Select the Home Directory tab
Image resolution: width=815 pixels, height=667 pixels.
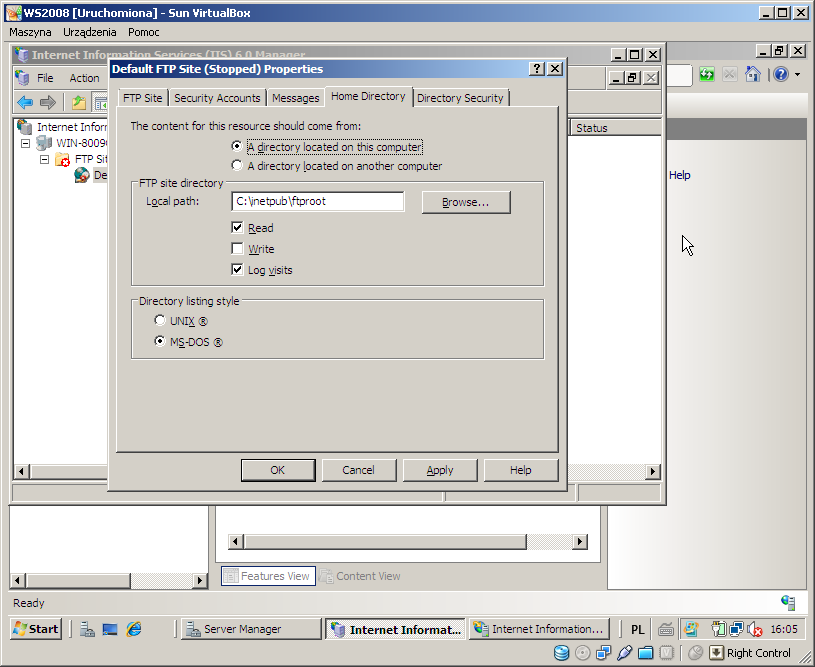pyautogui.click(x=369, y=96)
